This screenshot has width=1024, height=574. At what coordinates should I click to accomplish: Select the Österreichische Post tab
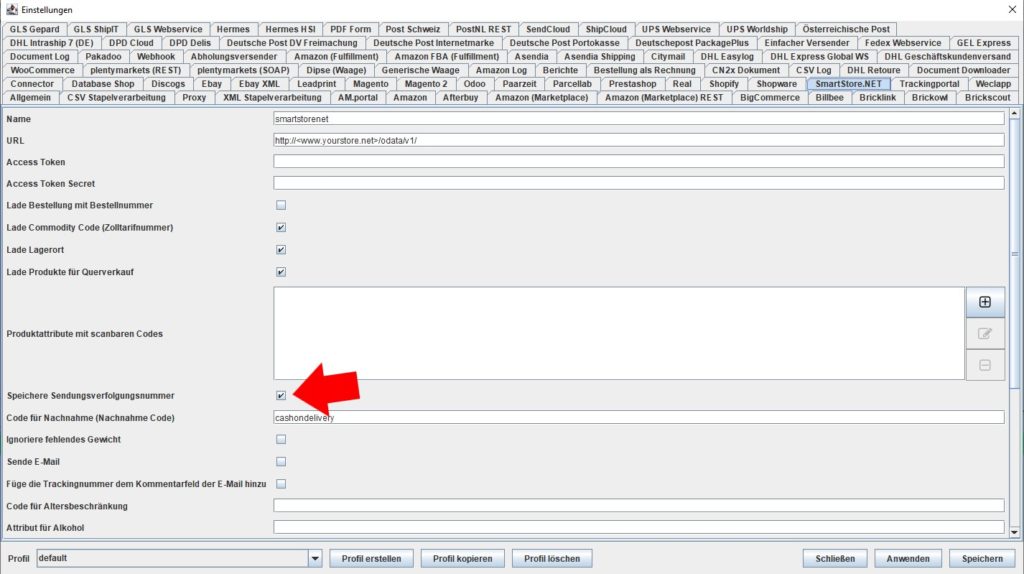click(x=846, y=29)
